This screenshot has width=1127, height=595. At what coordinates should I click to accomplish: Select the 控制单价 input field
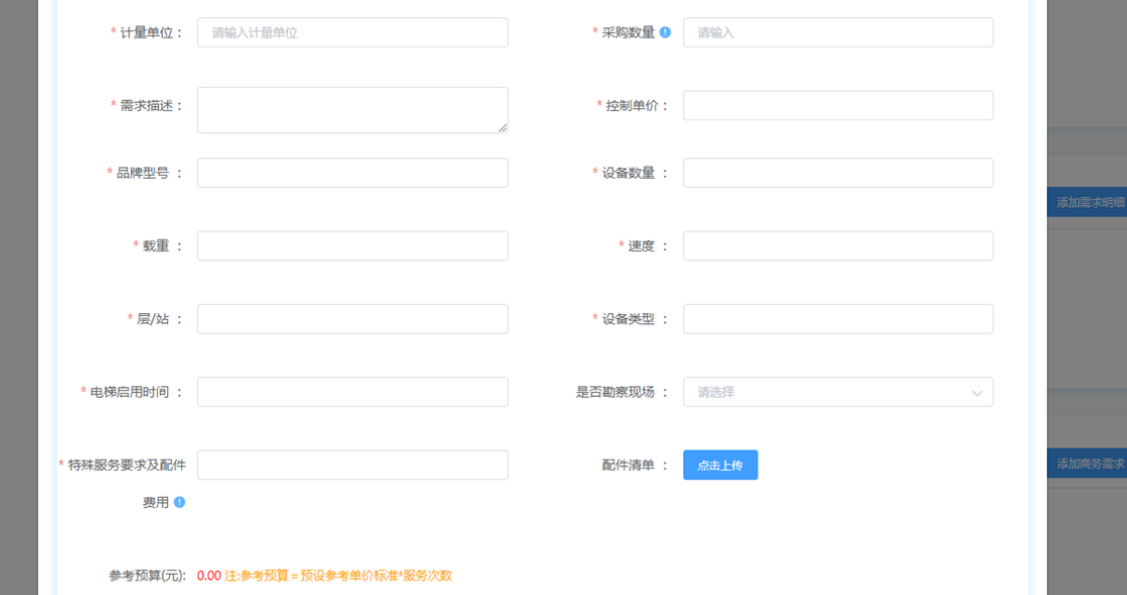pyautogui.click(x=838, y=105)
